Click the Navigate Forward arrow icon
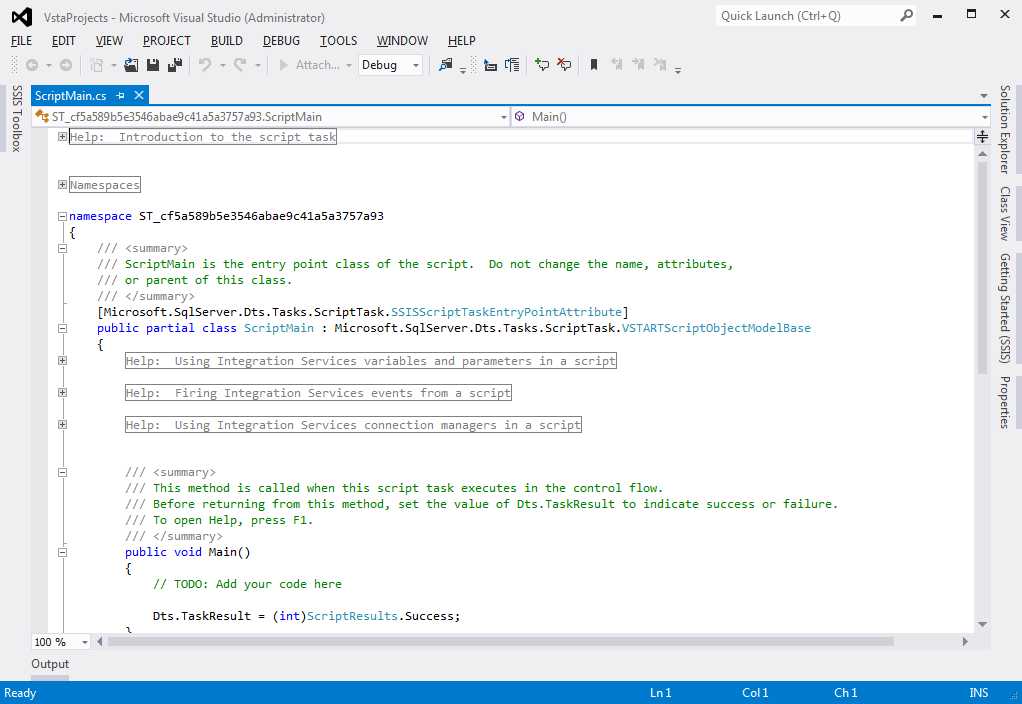The image size is (1022, 704). pos(66,65)
